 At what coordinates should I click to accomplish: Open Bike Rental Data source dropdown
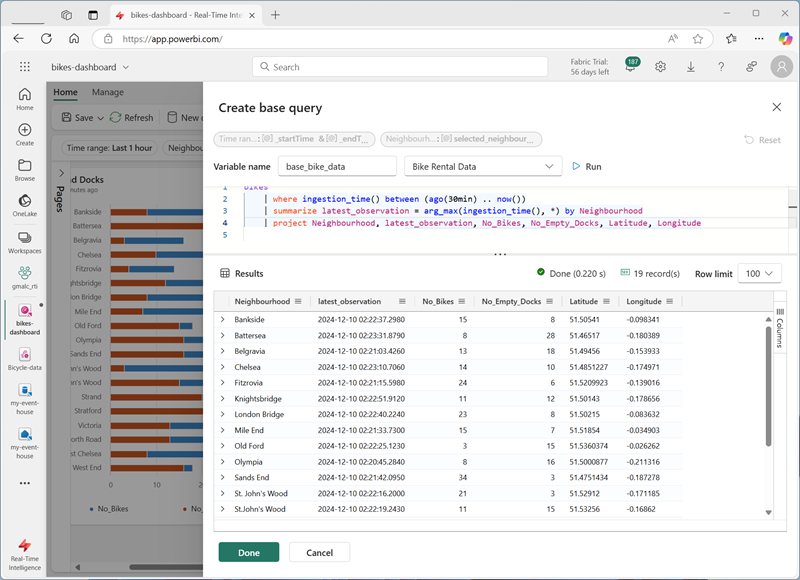pyautogui.click(x=483, y=166)
